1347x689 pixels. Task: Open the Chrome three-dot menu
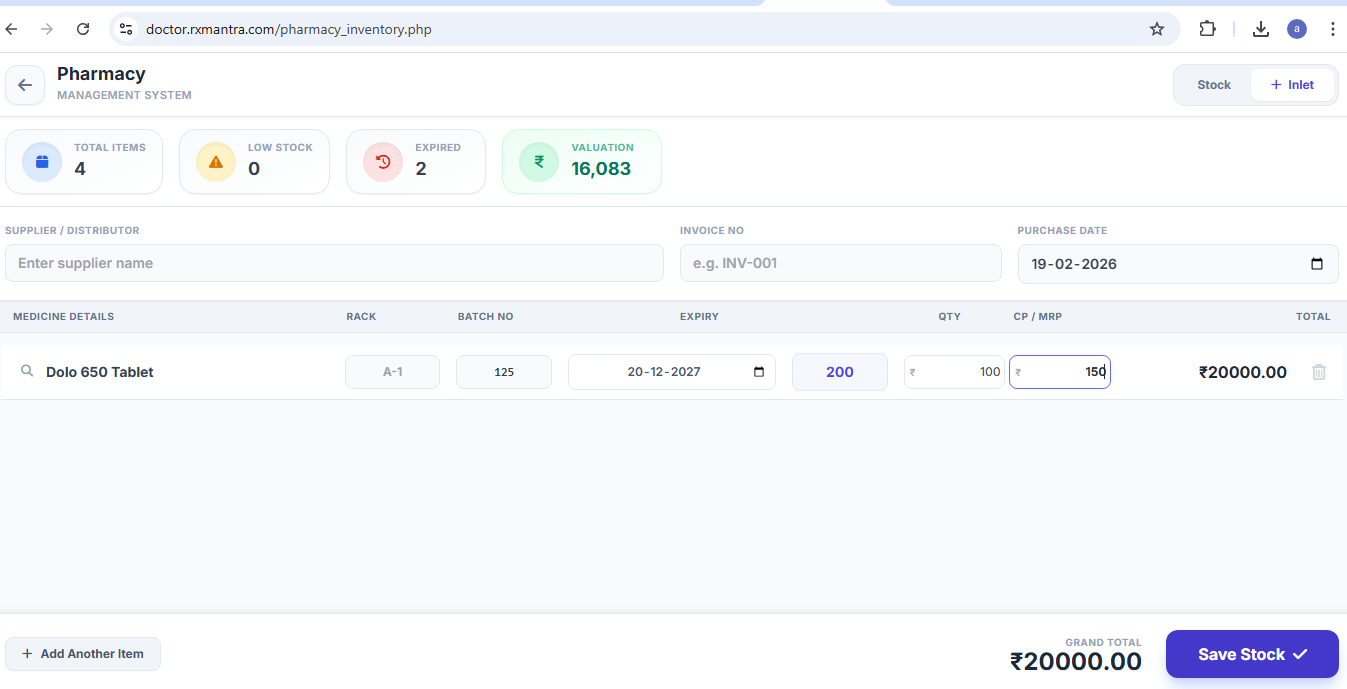pyautogui.click(x=1332, y=29)
